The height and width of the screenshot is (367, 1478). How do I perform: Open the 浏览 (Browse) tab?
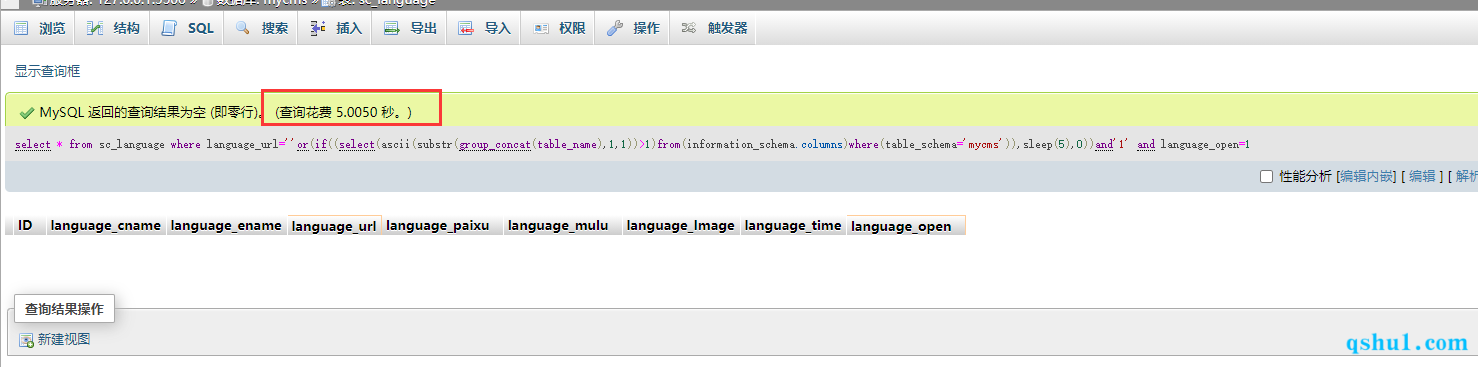(40, 28)
